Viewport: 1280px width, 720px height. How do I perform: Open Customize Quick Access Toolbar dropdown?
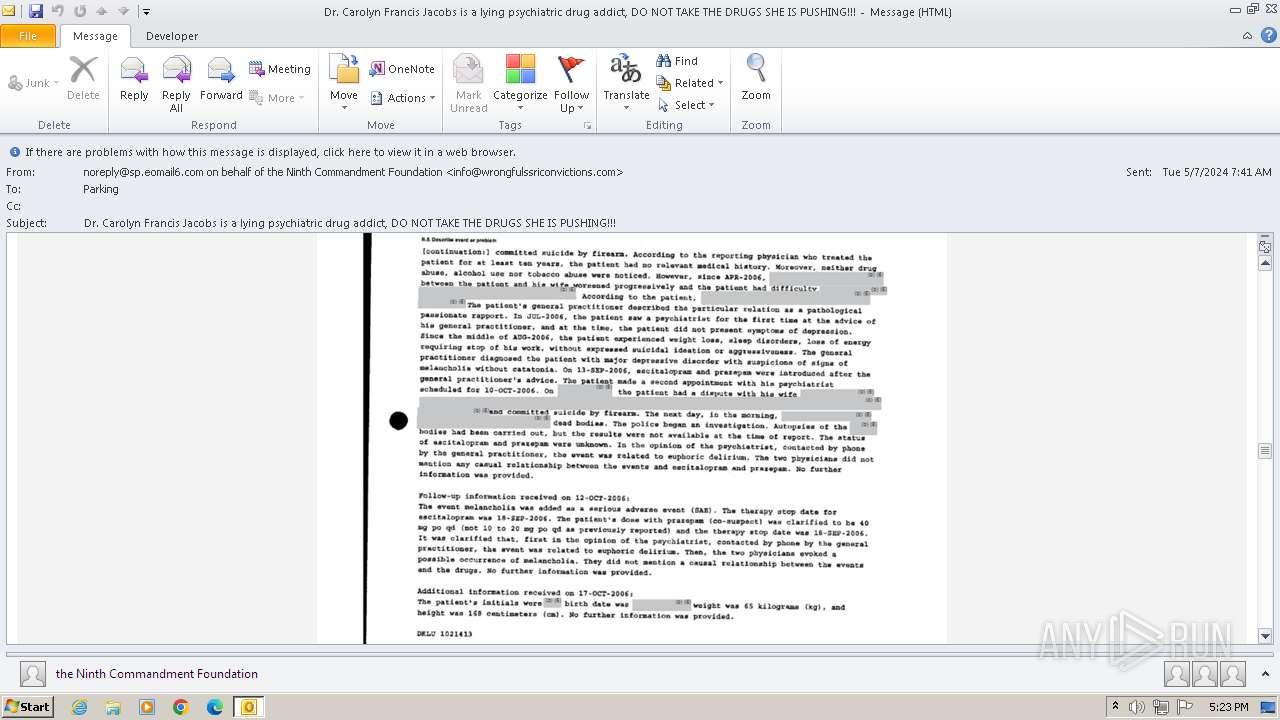[146, 11]
